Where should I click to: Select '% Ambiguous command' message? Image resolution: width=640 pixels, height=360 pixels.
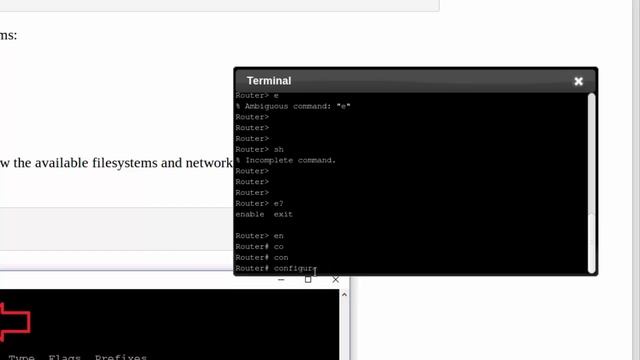(x=293, y=106)
